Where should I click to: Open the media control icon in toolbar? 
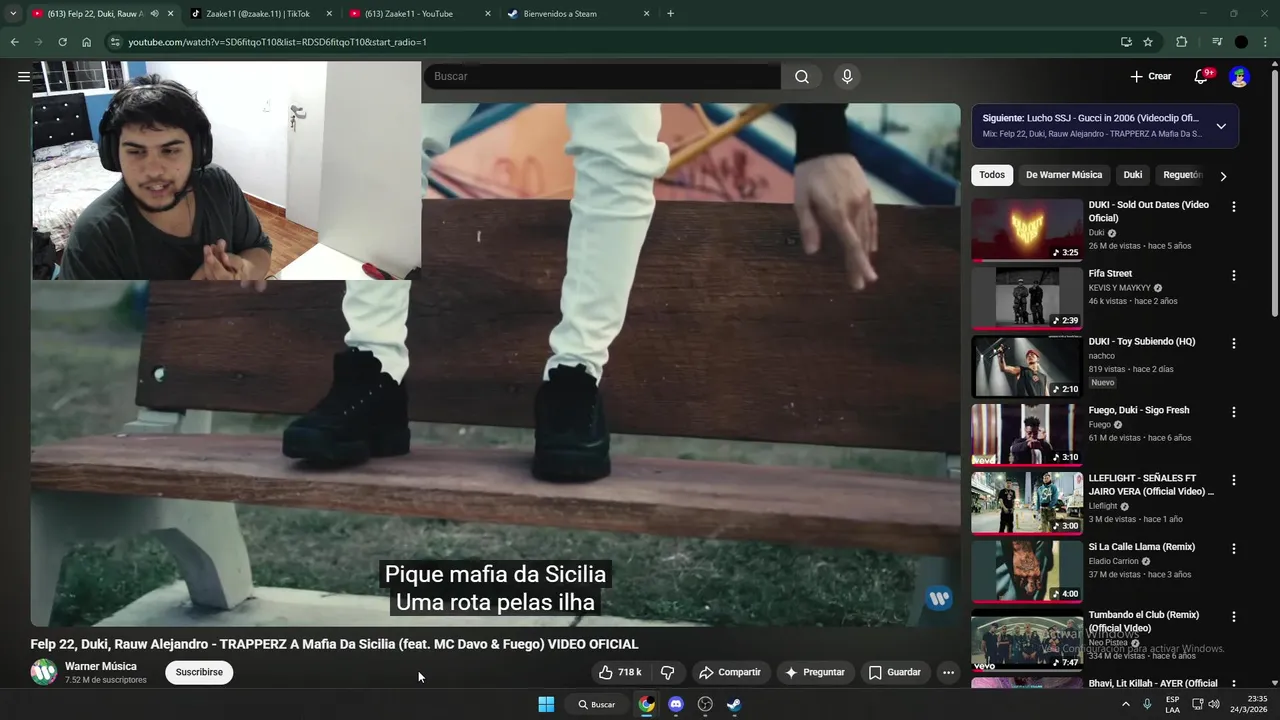1217,42
